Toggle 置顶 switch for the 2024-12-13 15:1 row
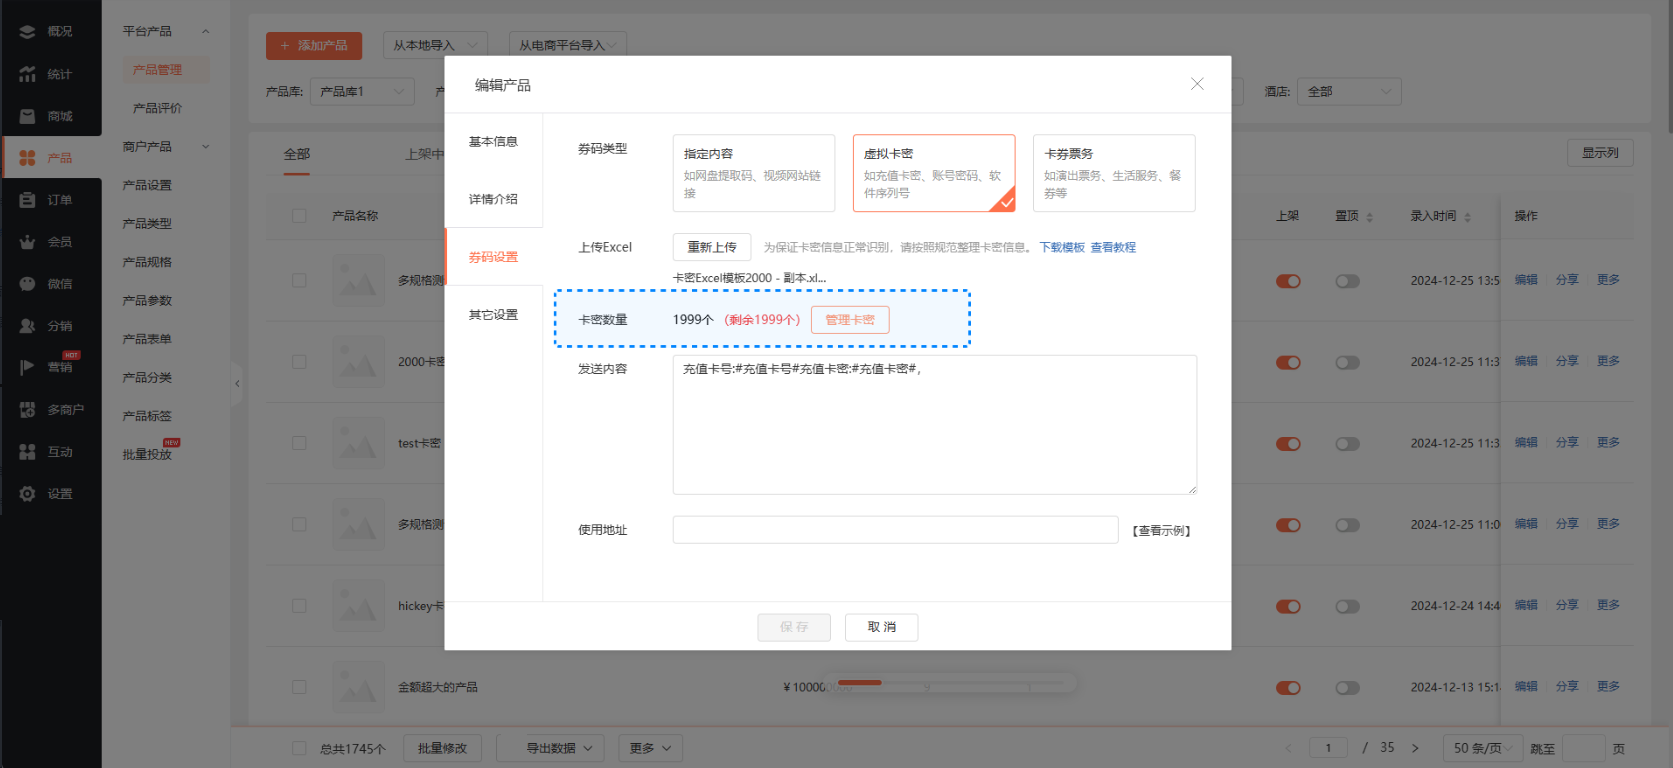Image resolution: width=1673 pixels, height=768 pixels. point(1347,688)
